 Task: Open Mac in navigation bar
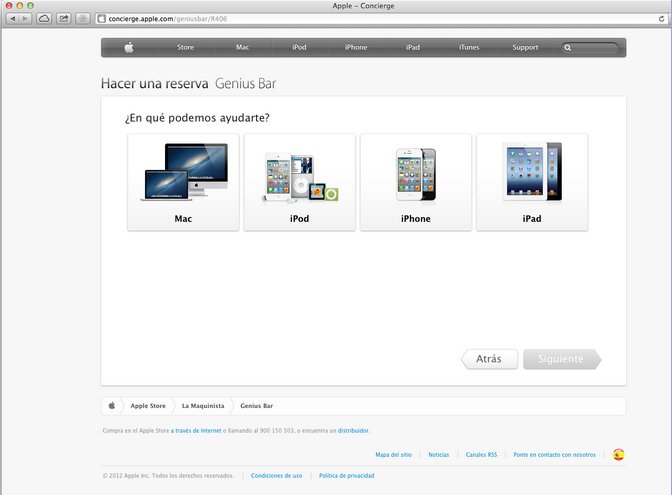[243, 48]
